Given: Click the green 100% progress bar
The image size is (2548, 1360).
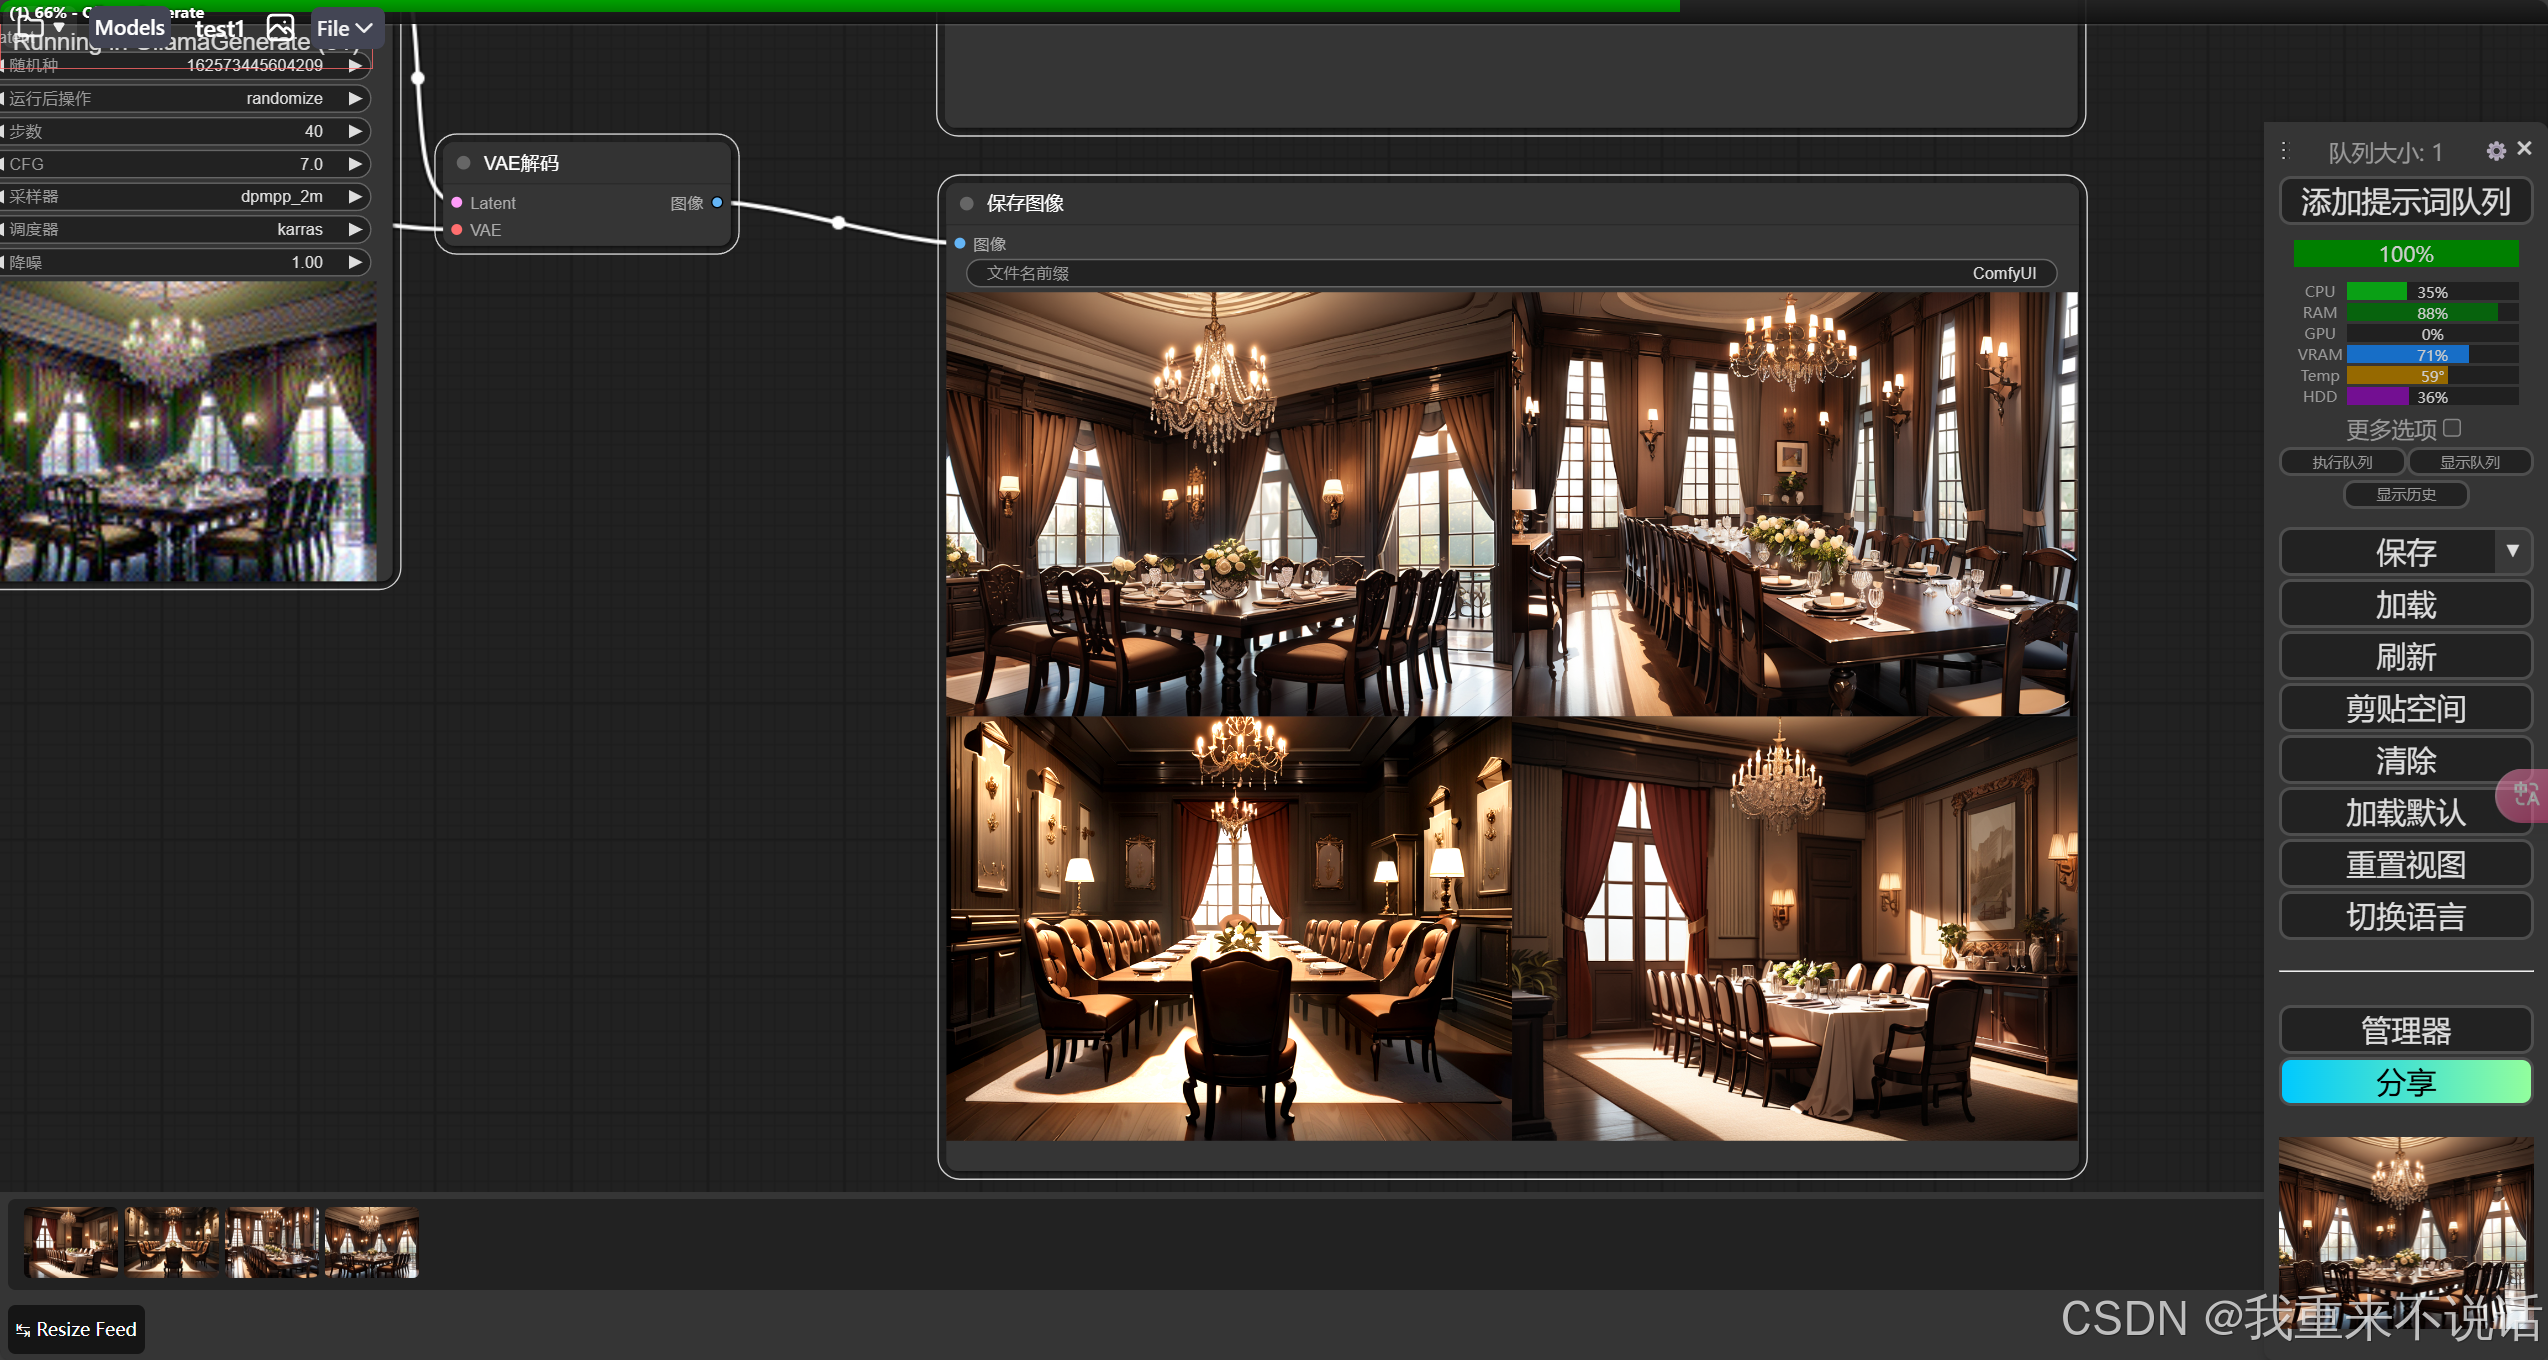Looking at the screenshot, I should (2405, 254).
